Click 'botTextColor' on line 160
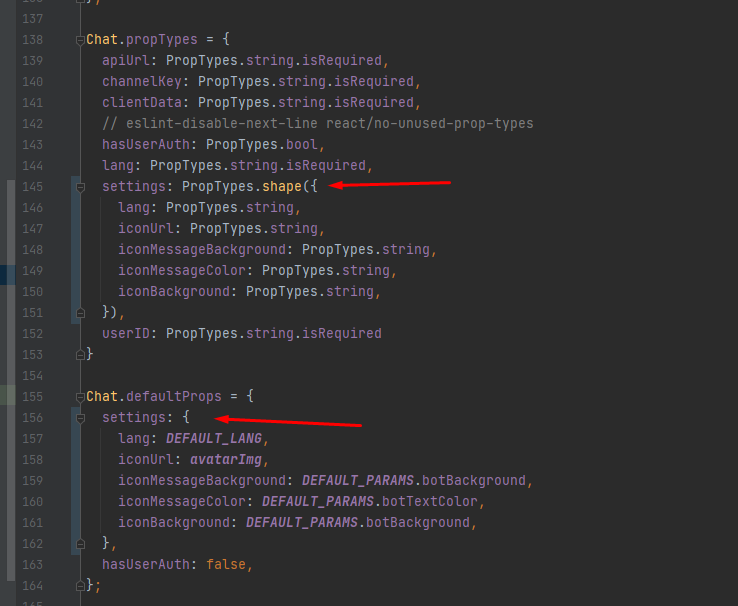Image resolution: width=738 pixels, height=606 pixels. [430, 502]
